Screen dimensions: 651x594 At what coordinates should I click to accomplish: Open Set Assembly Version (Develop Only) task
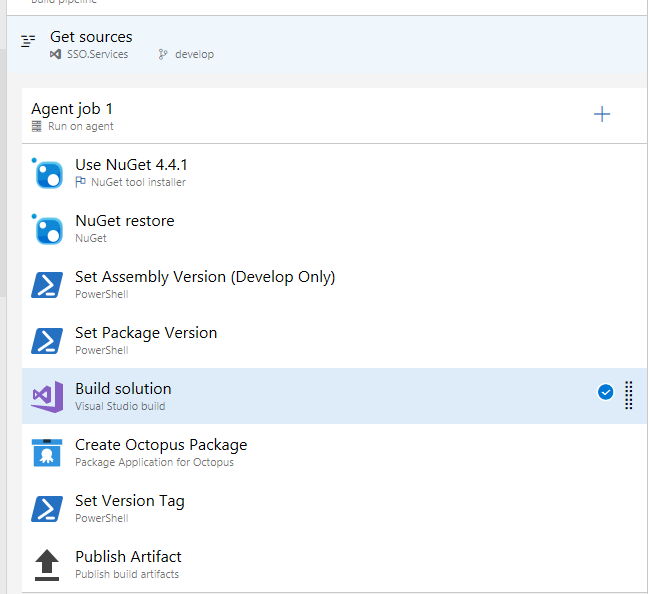pyautogui.click(x=205, y=277)
